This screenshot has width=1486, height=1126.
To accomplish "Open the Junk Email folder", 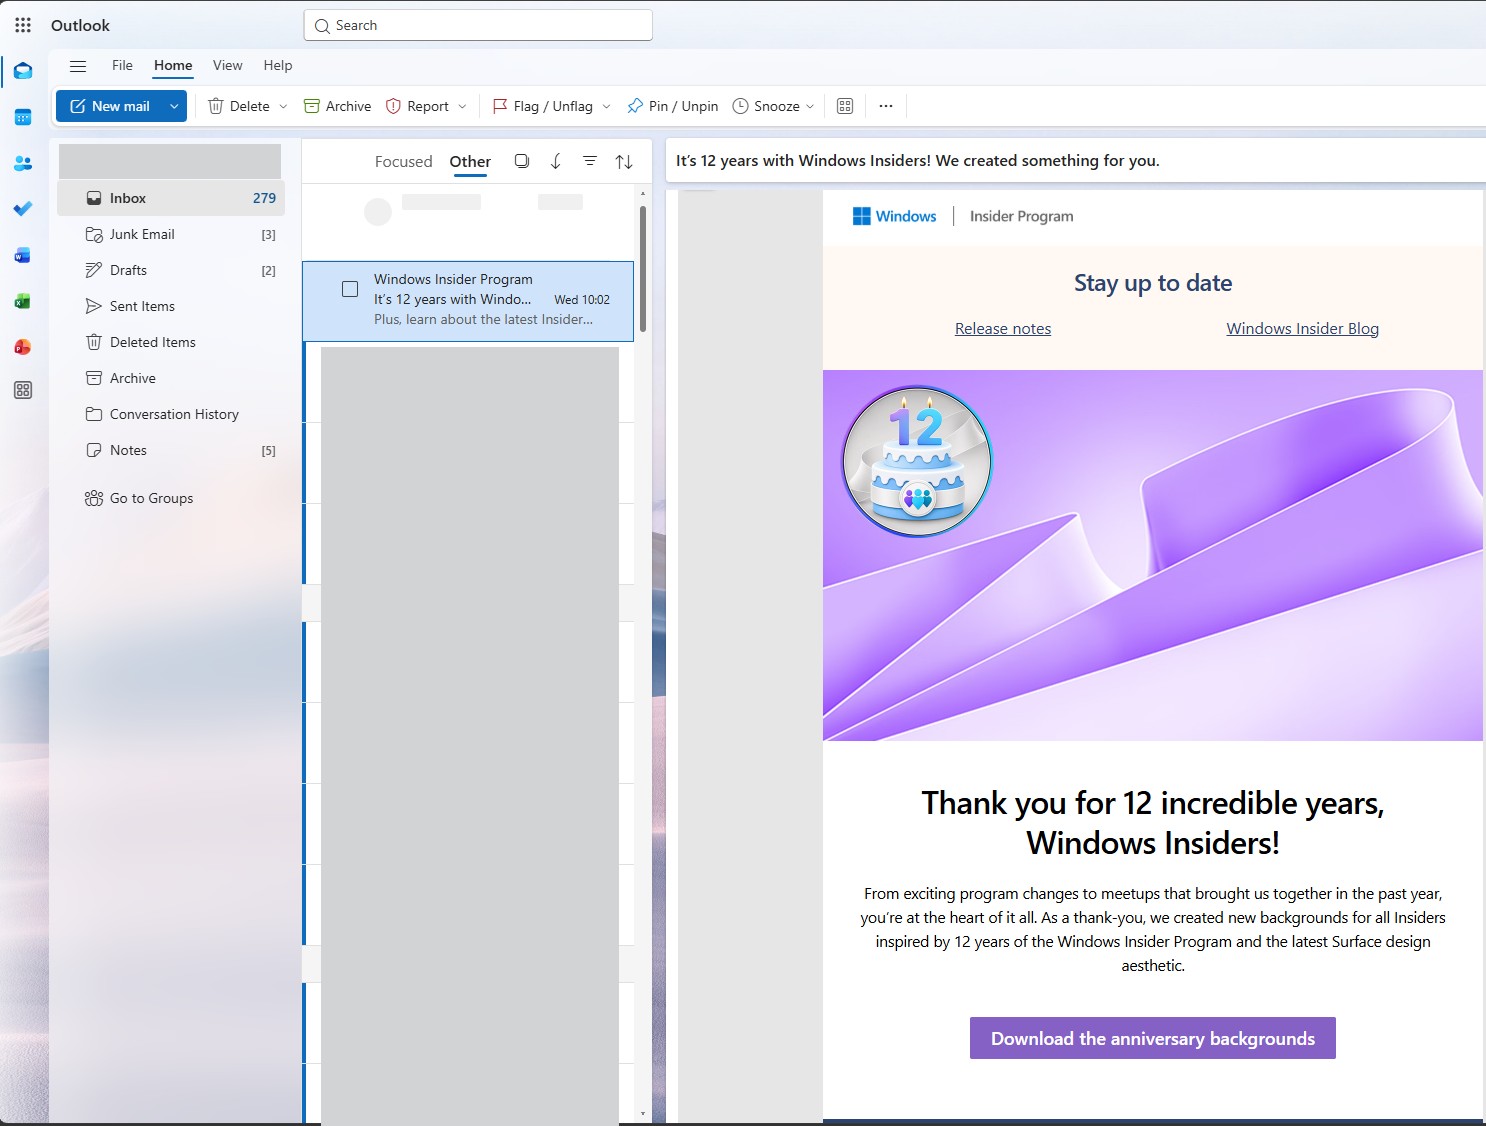I will [x=171, y=234].
